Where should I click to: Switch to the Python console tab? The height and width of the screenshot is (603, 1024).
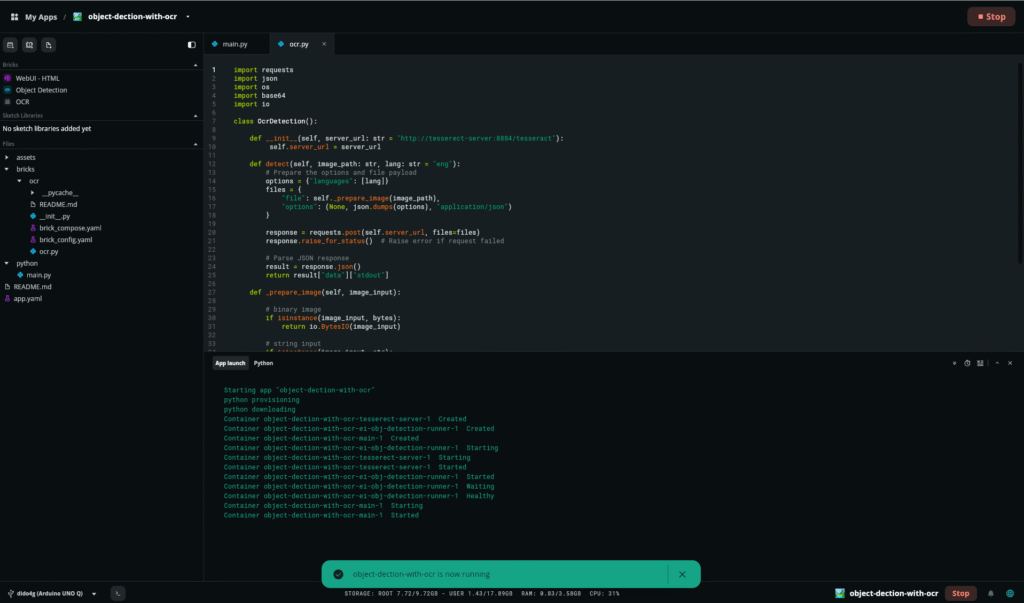[x=263, y=364]
